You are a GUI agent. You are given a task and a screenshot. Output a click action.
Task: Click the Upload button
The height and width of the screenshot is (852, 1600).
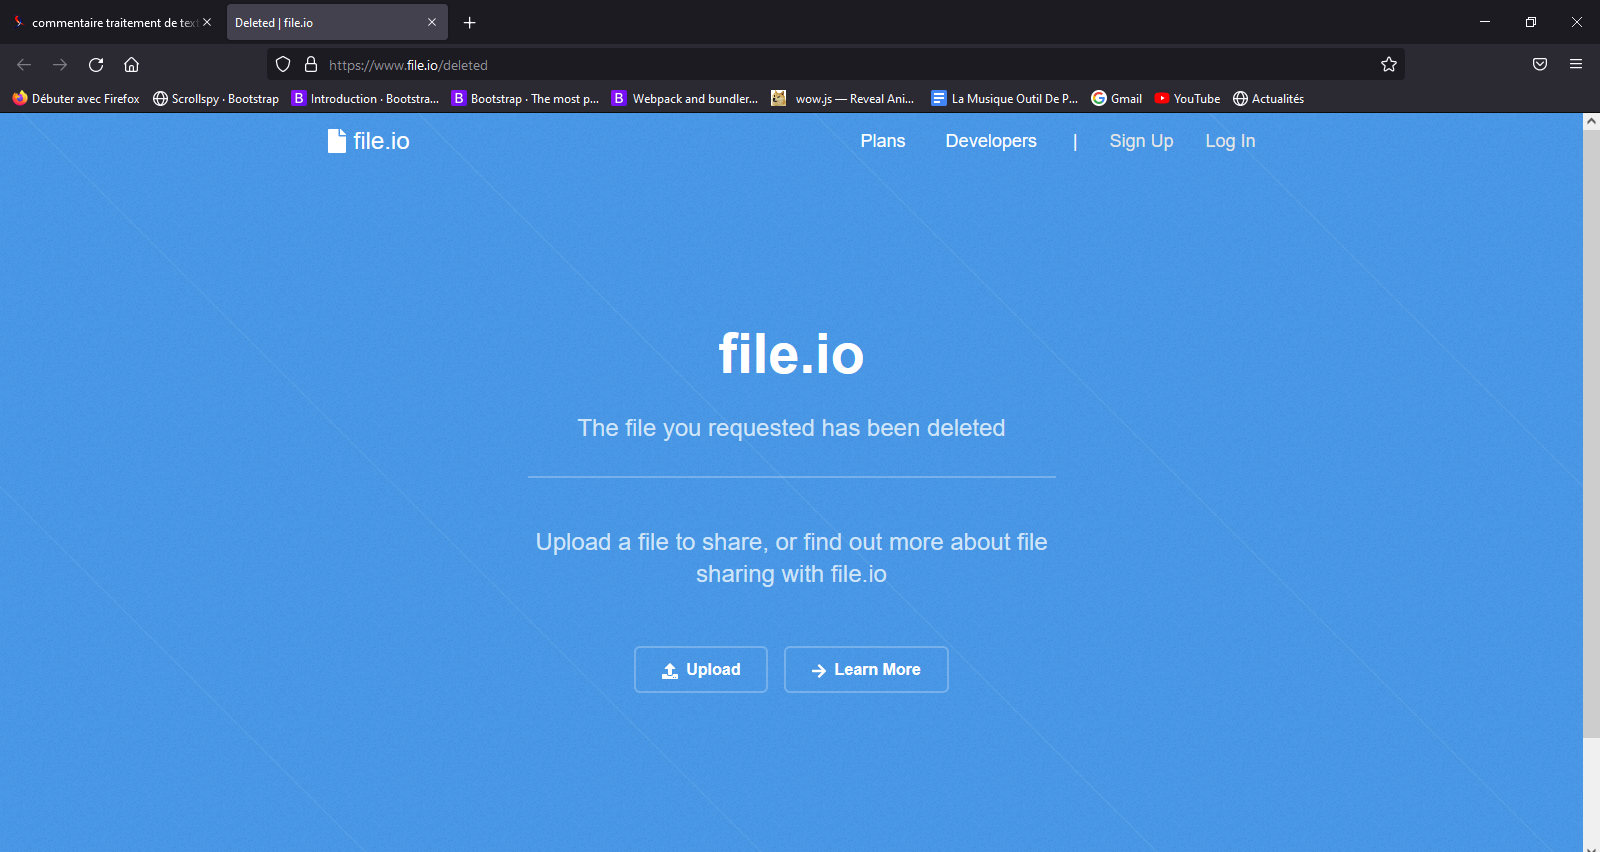[x=701, y=669]
